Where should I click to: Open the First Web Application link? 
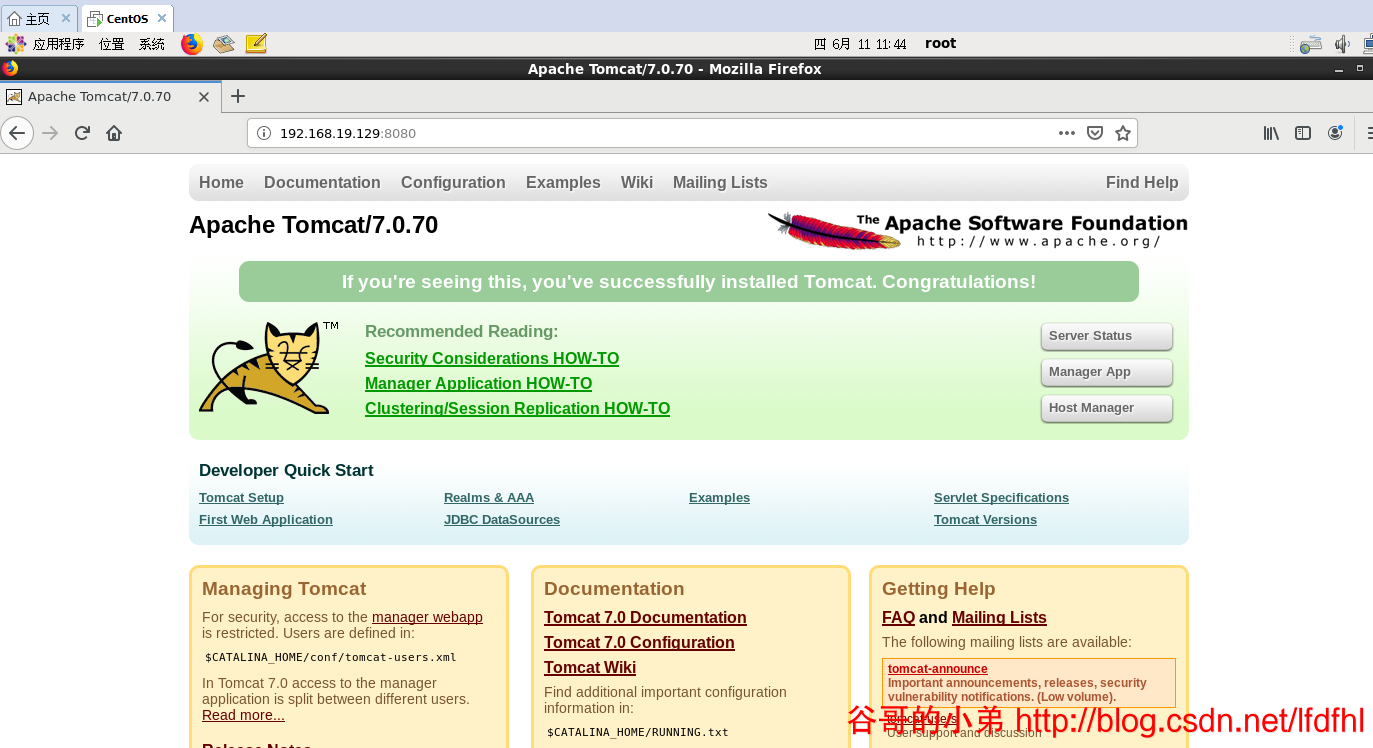(266, 520)
